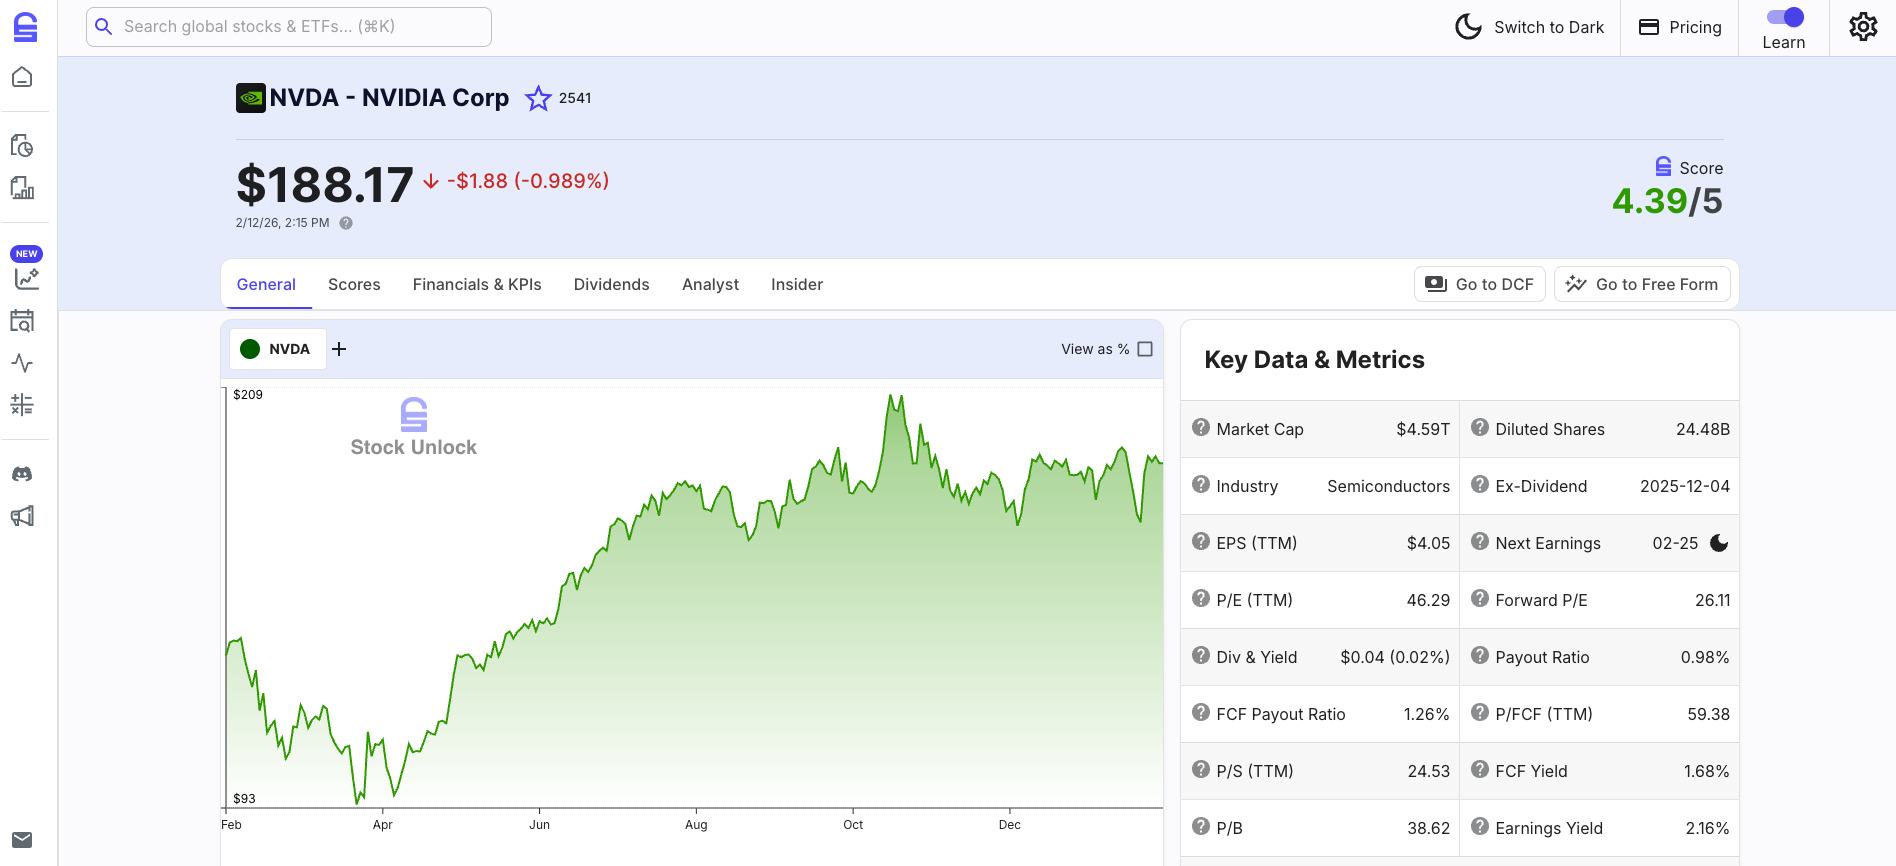The image size is (1896, 866).
Task: Open the NEW chart trend sidebar icon
Action: coord(26,278)
